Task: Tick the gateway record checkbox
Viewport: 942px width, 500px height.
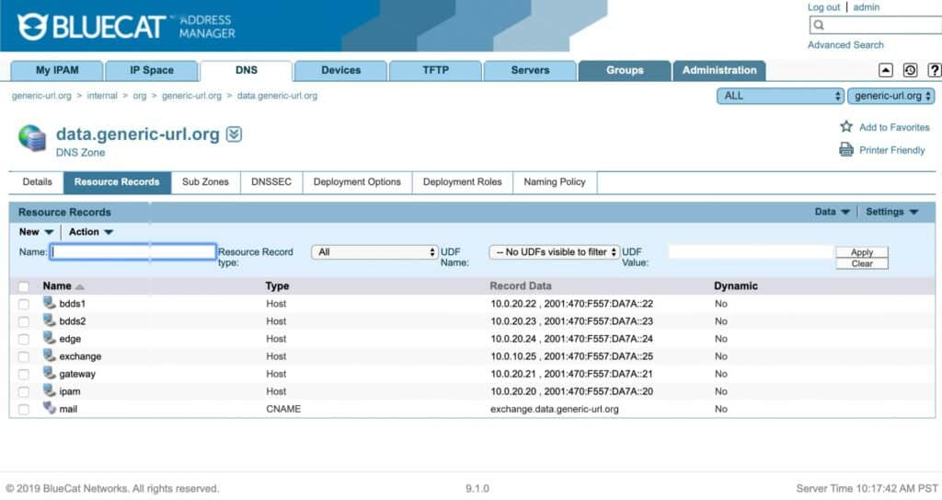Action: coord(24,374)
